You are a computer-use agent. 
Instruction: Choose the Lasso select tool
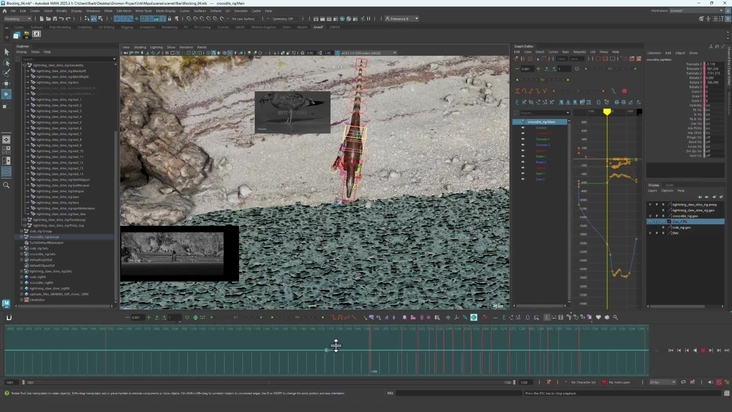(6, 63)
